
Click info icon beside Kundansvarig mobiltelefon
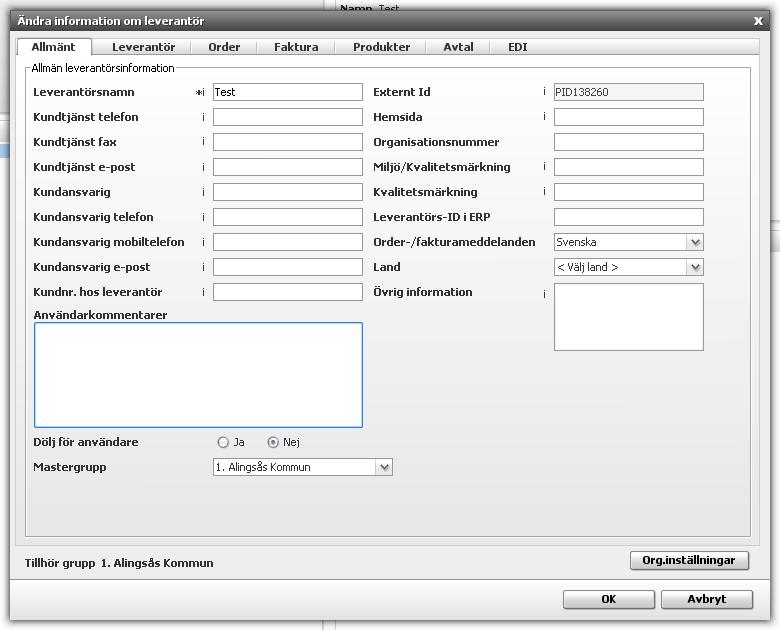203,242
